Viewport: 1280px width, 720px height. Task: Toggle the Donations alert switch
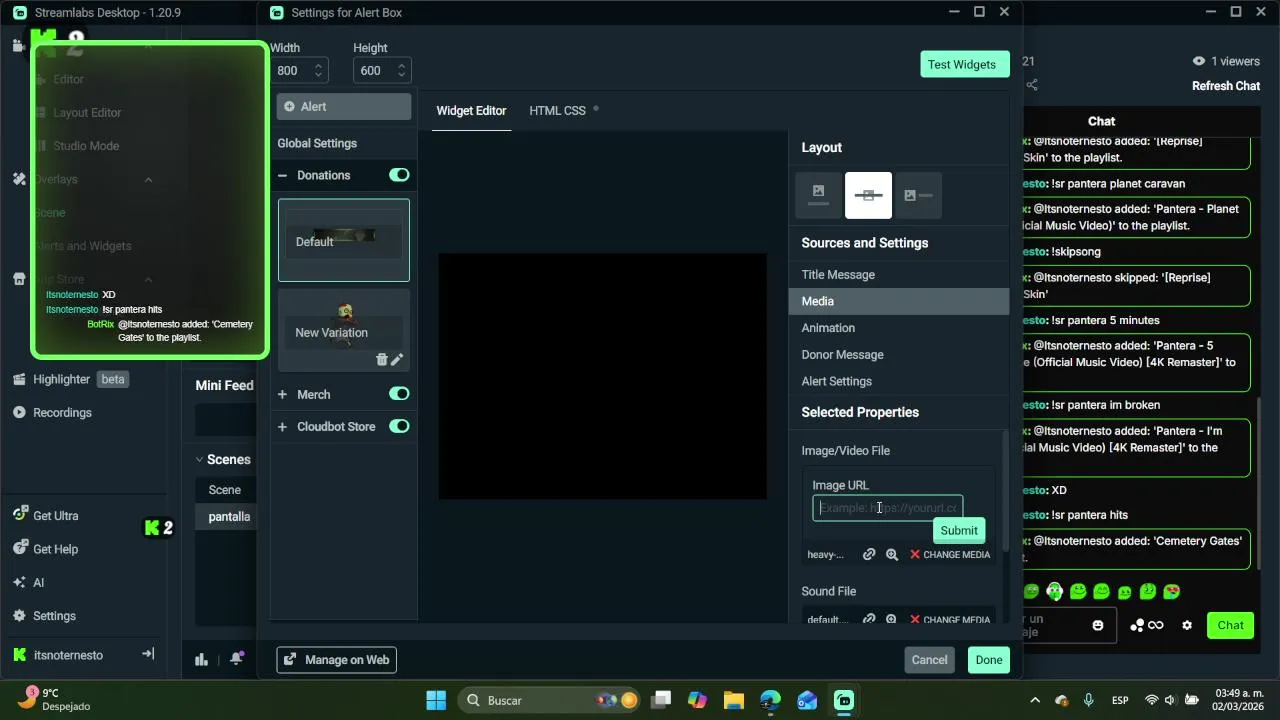[x=399, y=175]
